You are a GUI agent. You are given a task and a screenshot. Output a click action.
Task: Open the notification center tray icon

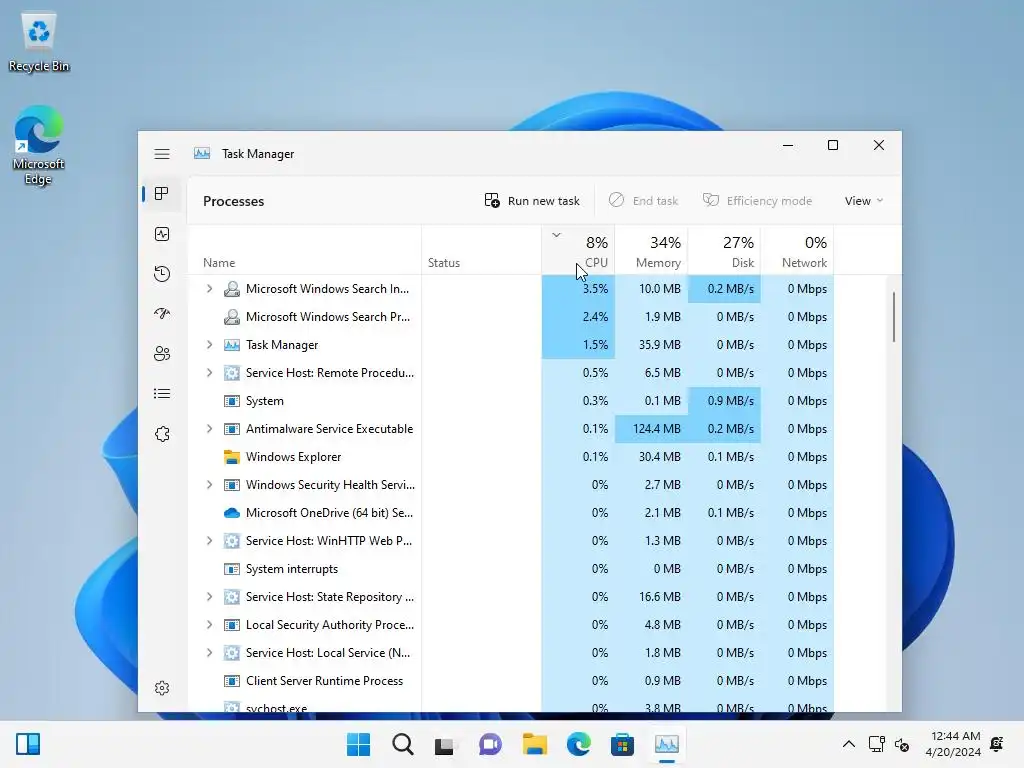coord(997,744)
